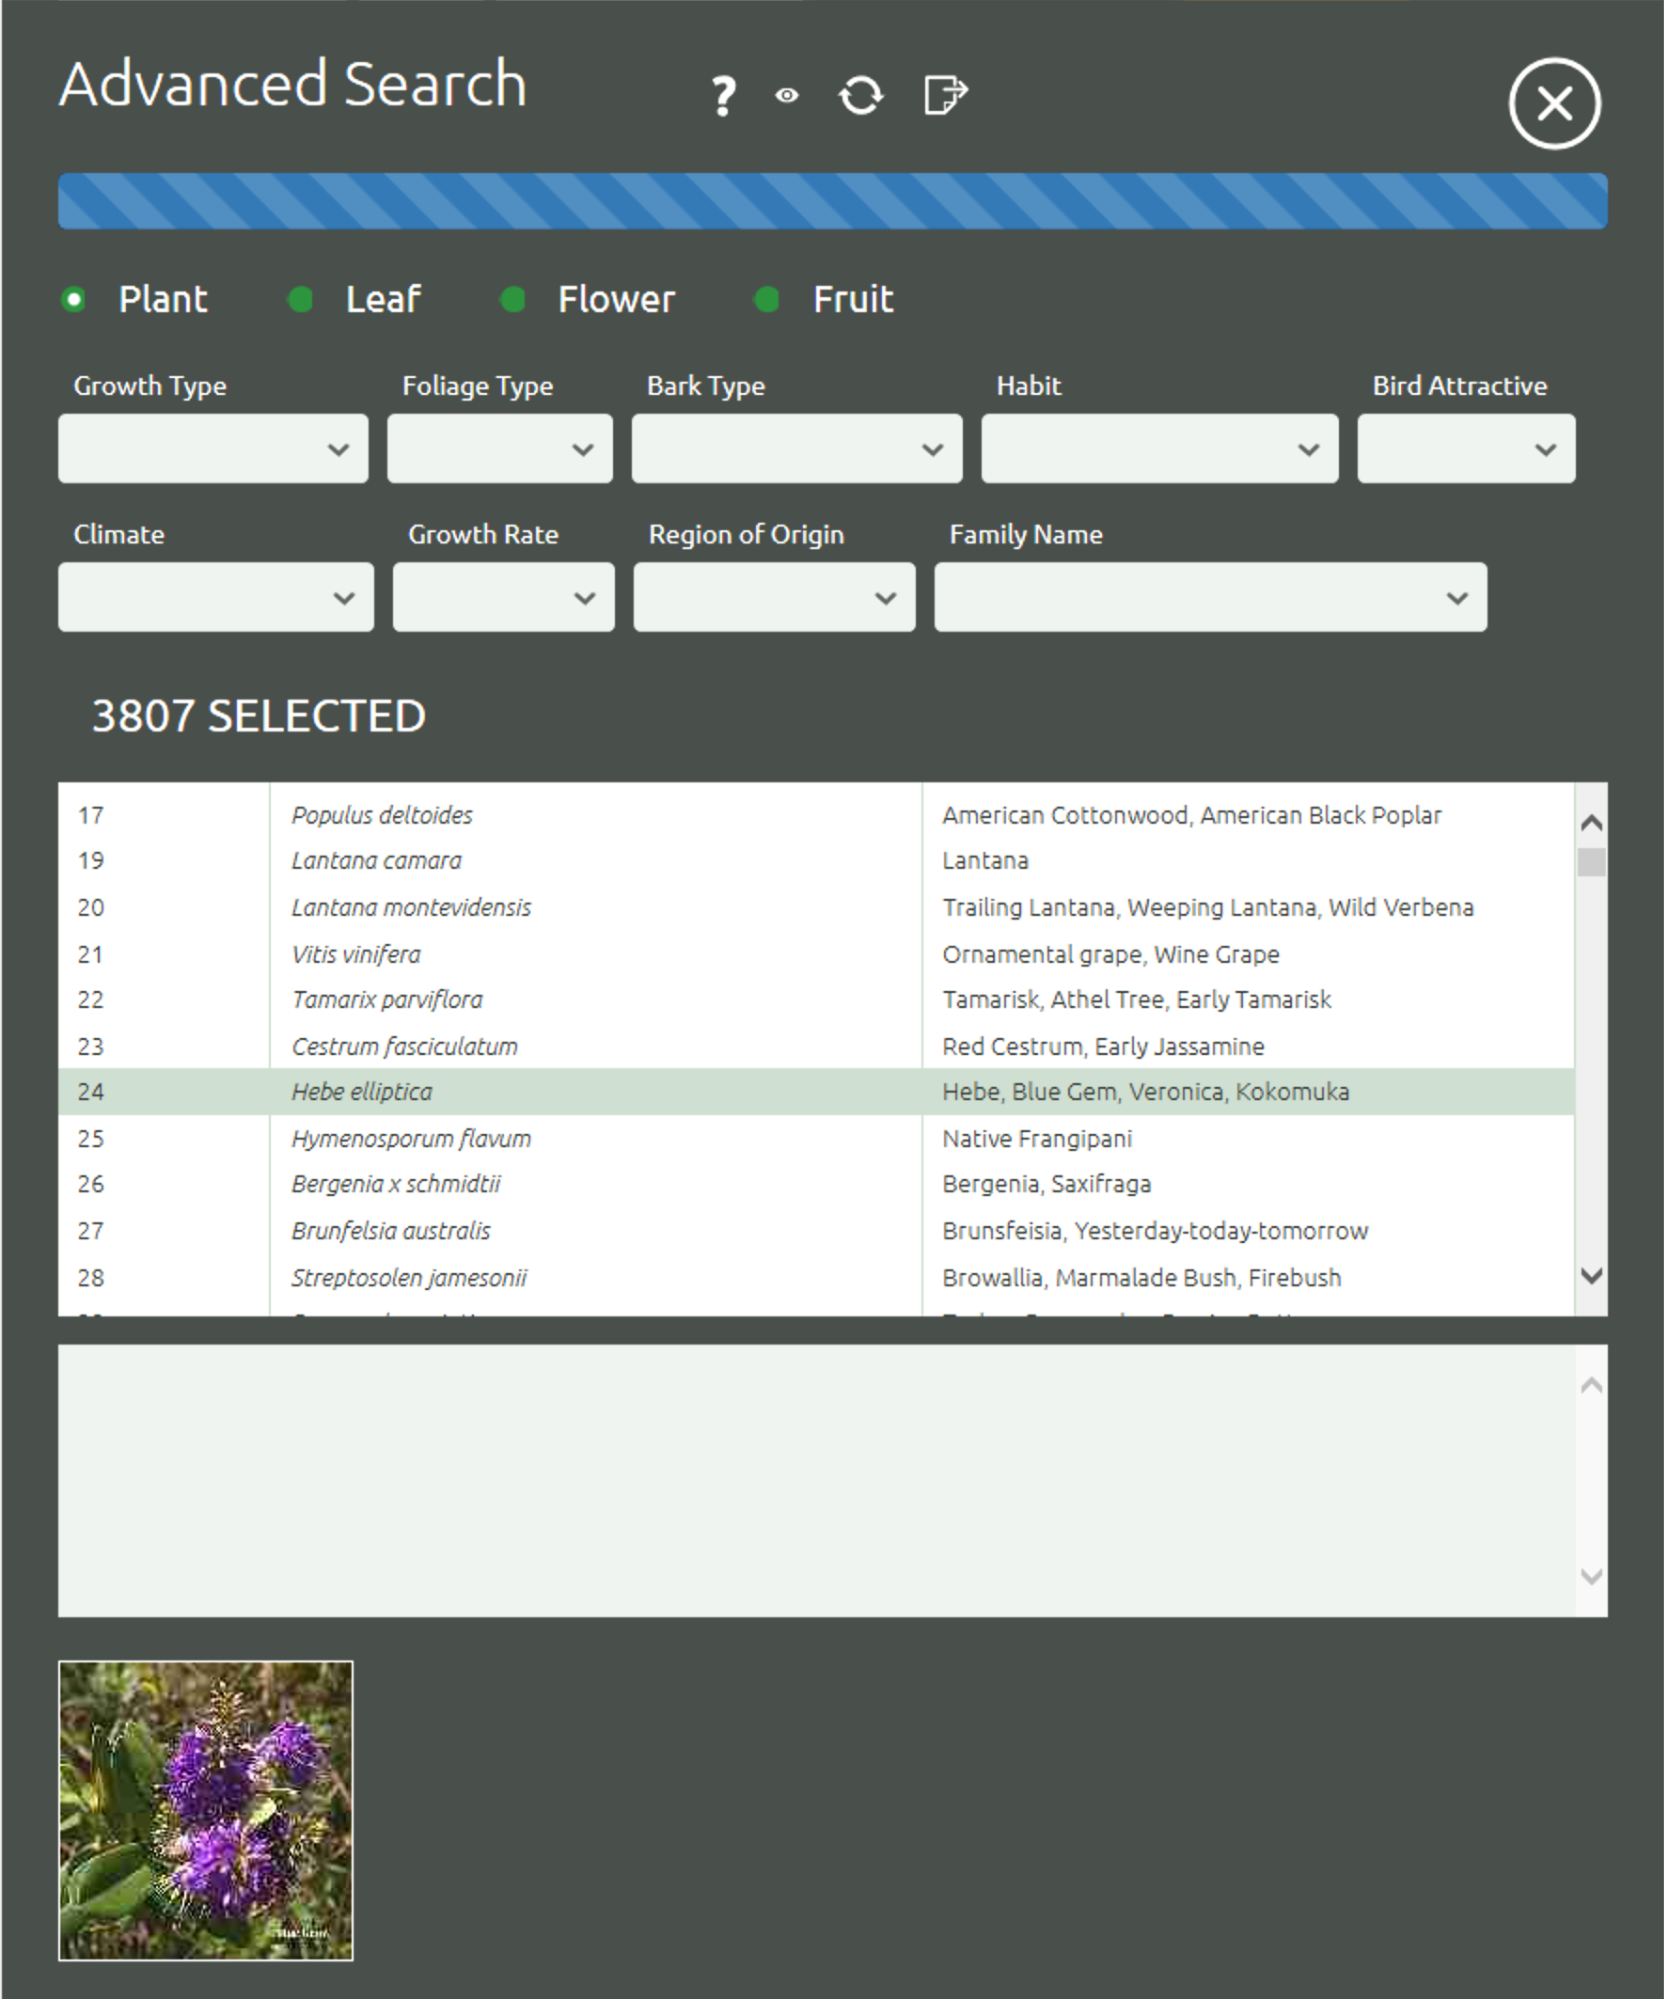Close the Advanced Search dialog
The width and height of the screenshot is (1665, 1999).
[1554, 104]
